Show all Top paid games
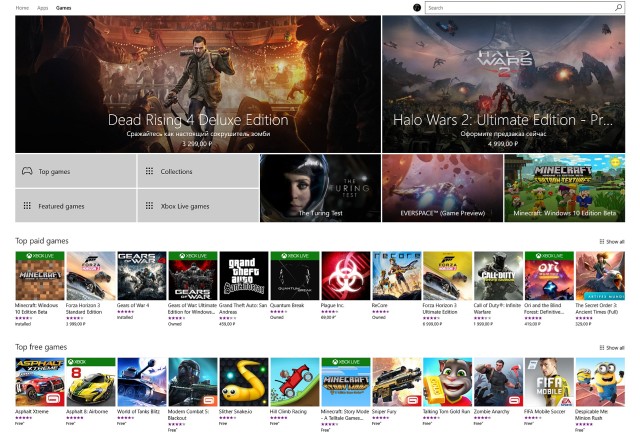 [x=612, y=242]
